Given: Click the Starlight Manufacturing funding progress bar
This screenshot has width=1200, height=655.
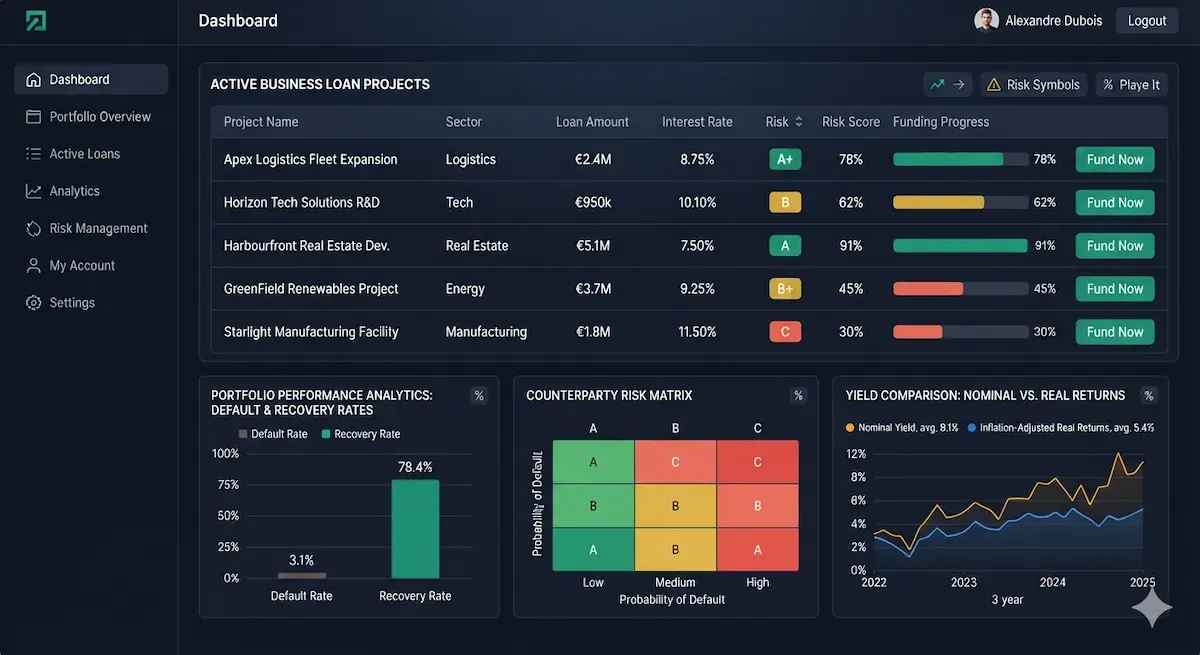Looking at the screenshot, I should click(x=960, y=332).
